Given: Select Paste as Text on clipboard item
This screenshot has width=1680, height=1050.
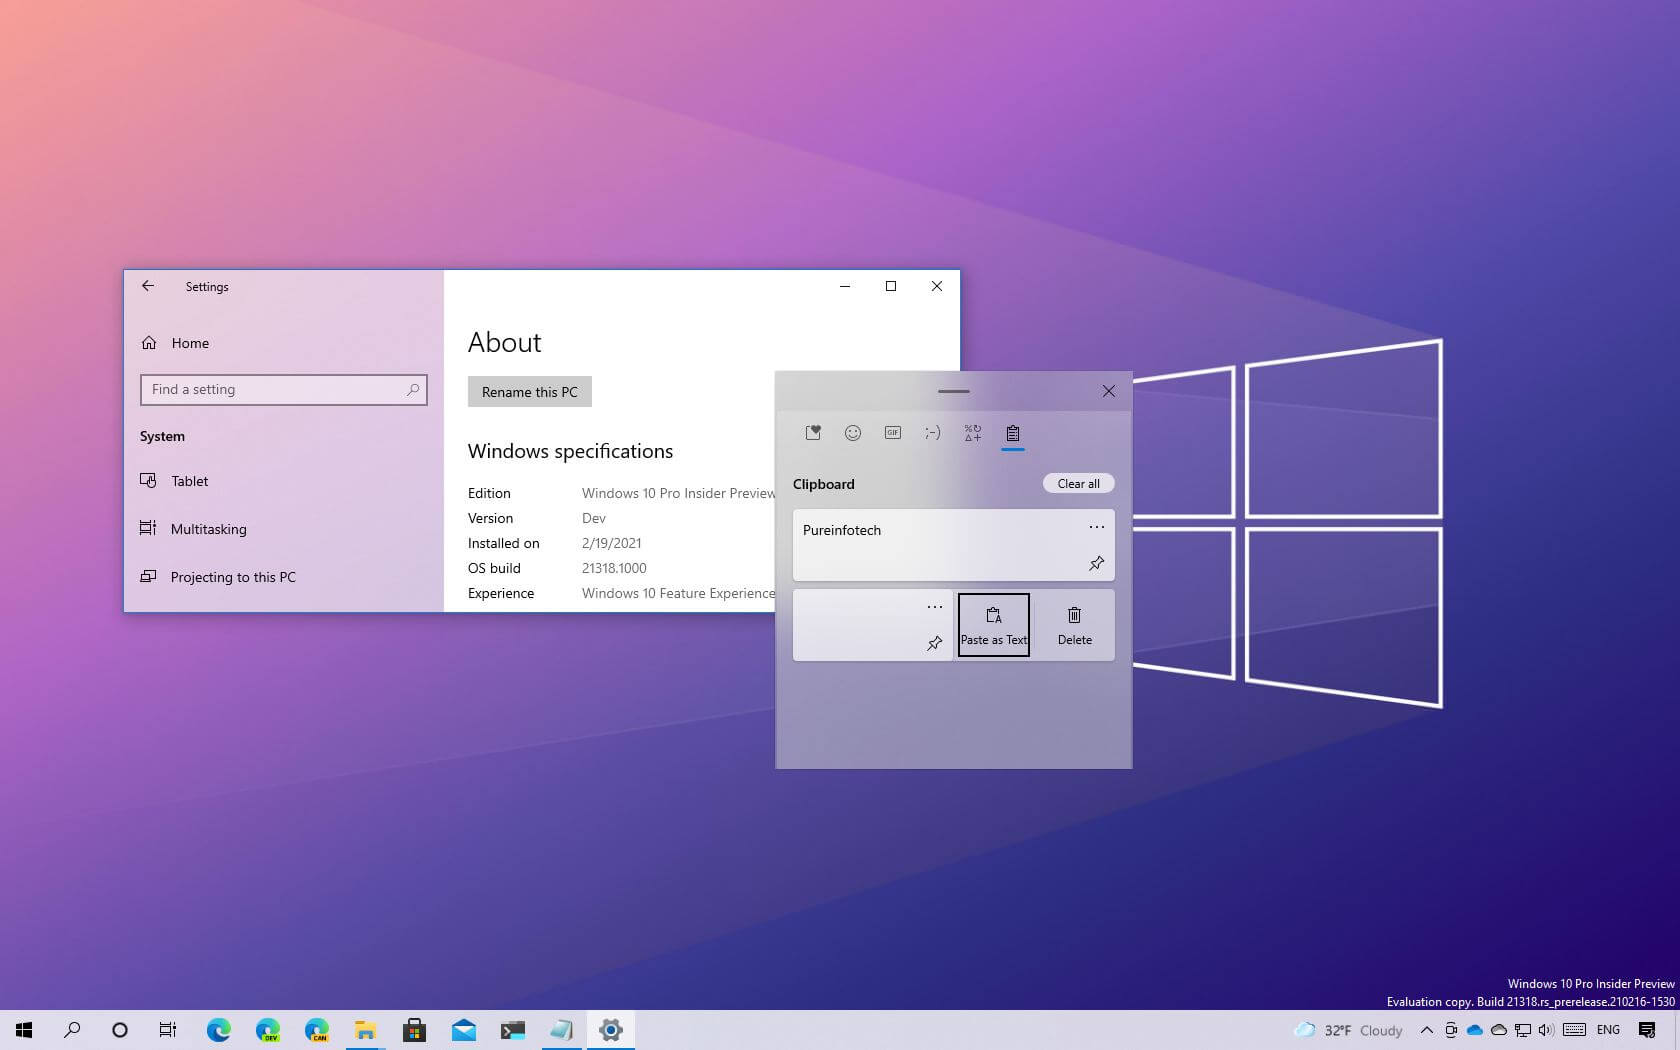Looking at the screenshot, I should point(993,624).
